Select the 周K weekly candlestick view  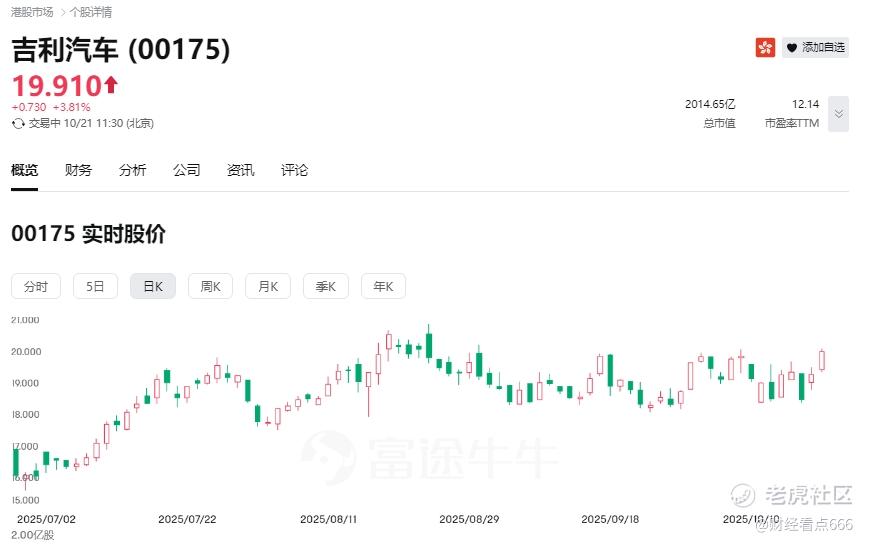[x=210, y=286]
